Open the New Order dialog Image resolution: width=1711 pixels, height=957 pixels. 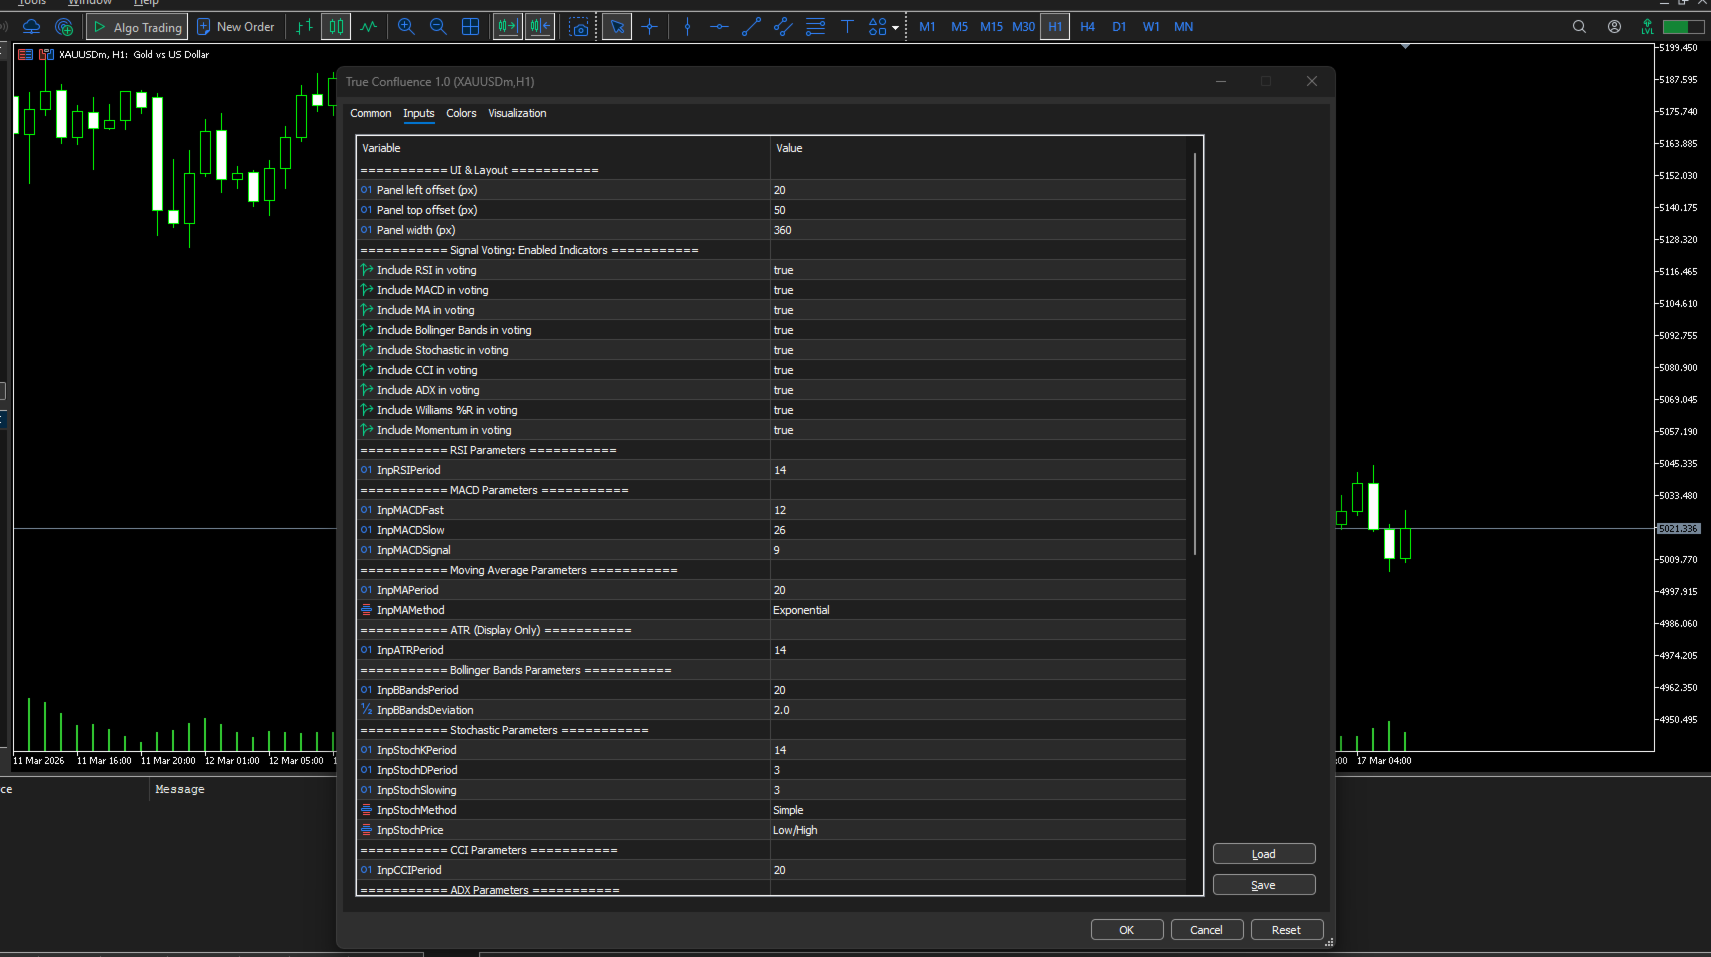[236, 27]
